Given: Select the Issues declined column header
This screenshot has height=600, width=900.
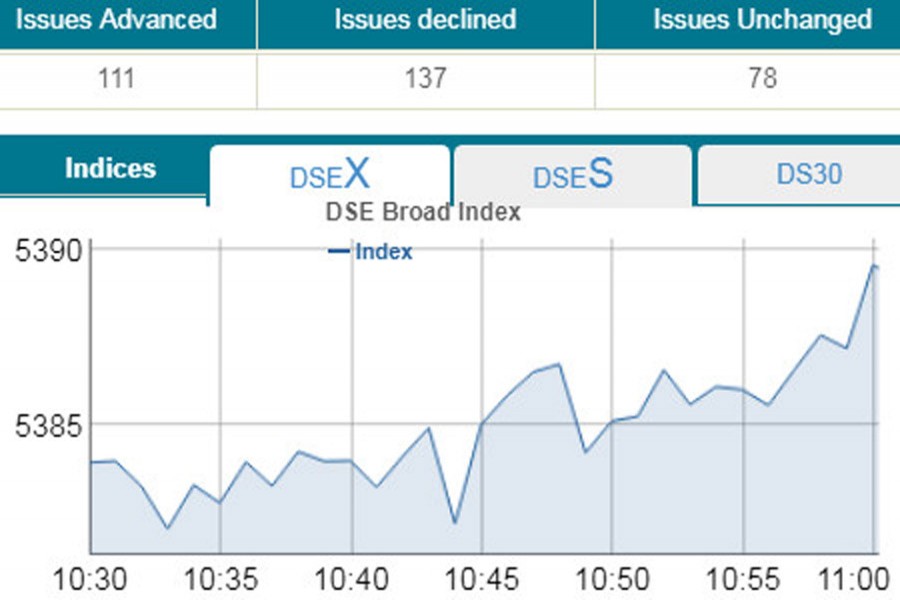Looking at the screenshot, I should 425,20.
